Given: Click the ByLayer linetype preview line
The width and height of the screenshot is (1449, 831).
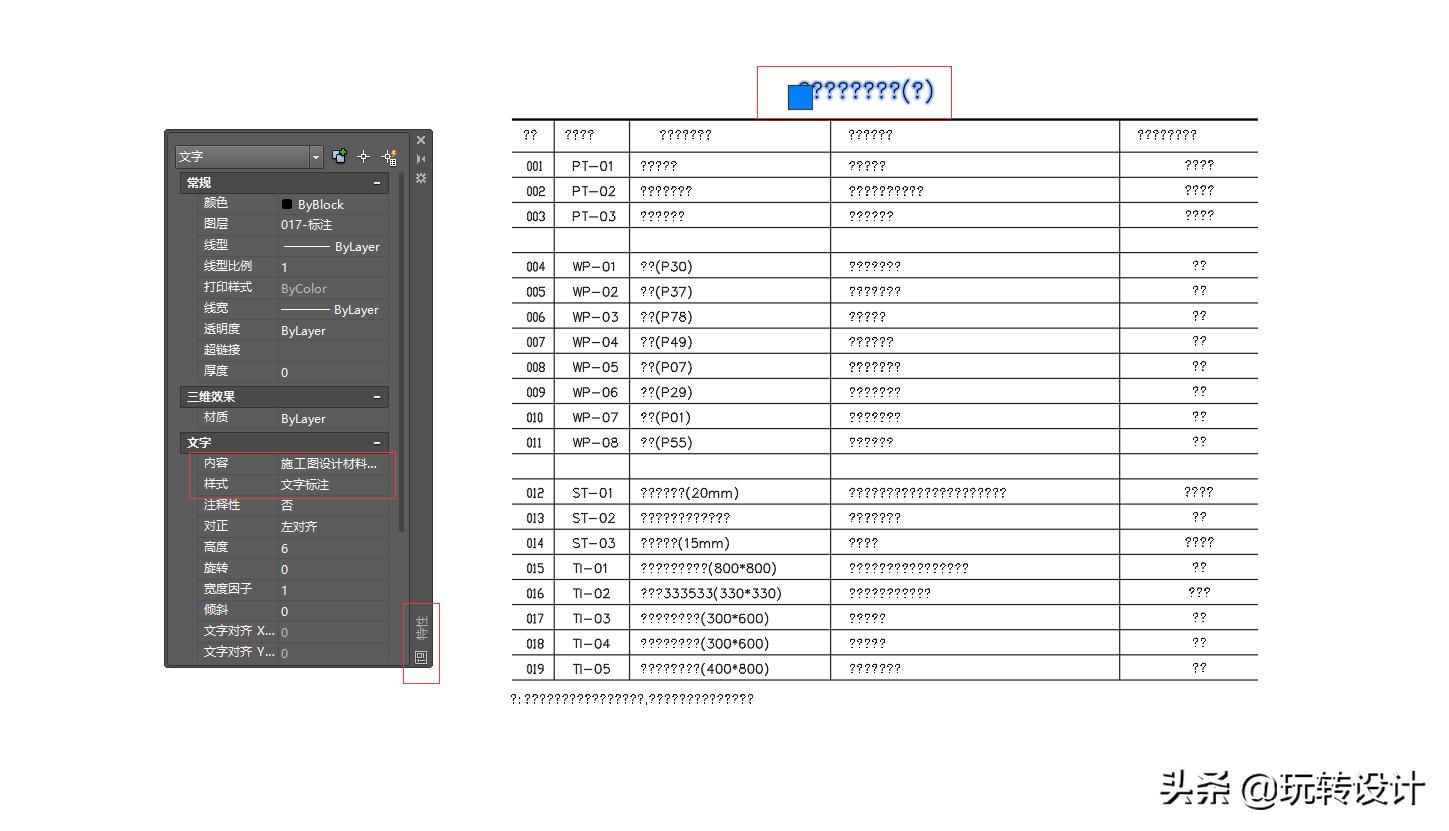Looking at the screenshot, I should click(x=325, y=246).
